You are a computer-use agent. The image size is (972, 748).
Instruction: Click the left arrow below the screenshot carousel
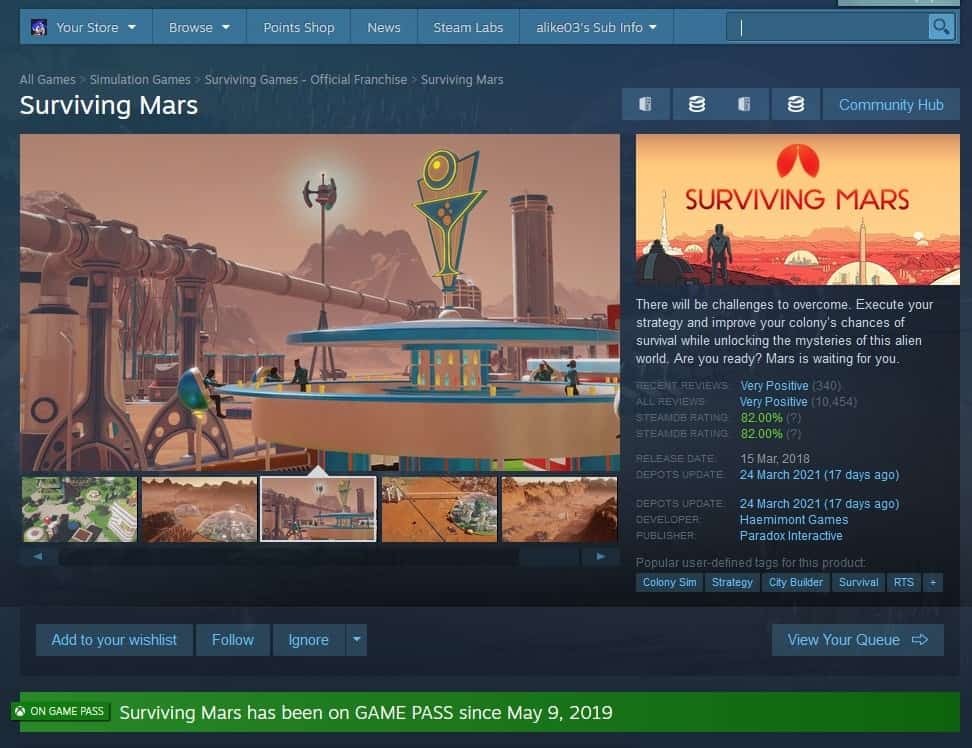pyautogui.click(x=38, y=556)
